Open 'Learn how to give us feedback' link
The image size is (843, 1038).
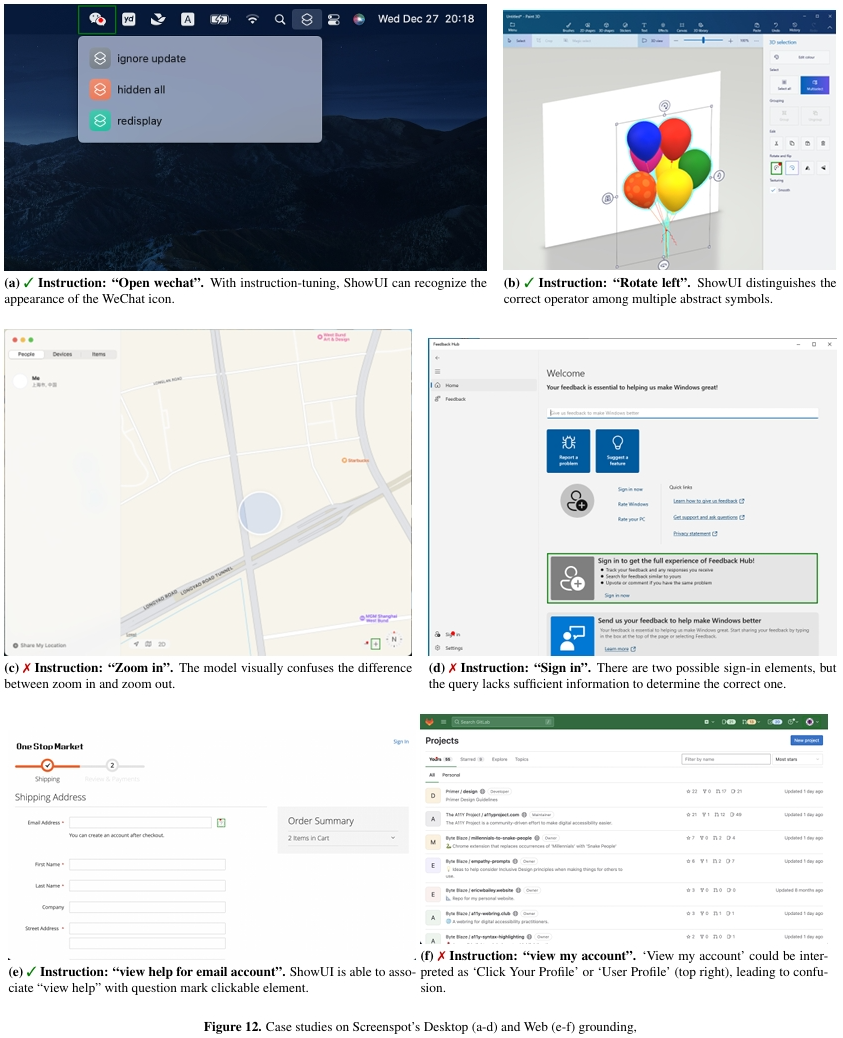click(709, 501)
